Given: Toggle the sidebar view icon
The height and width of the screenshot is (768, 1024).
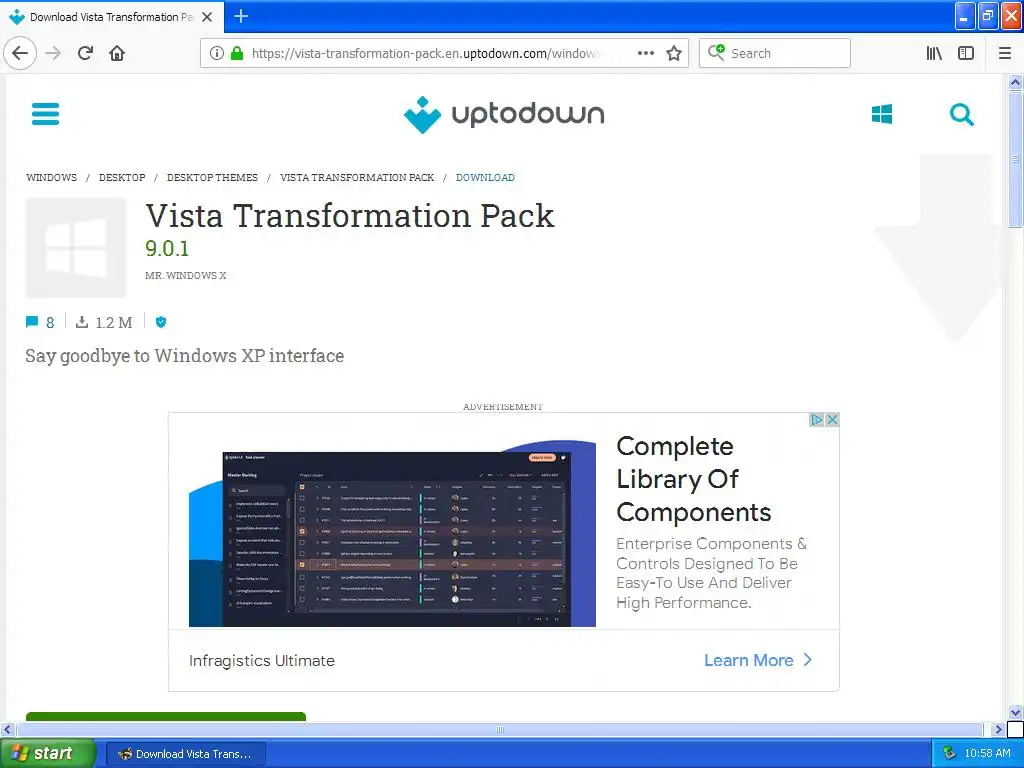Looking at the screenshot, I should click(966, 53).
